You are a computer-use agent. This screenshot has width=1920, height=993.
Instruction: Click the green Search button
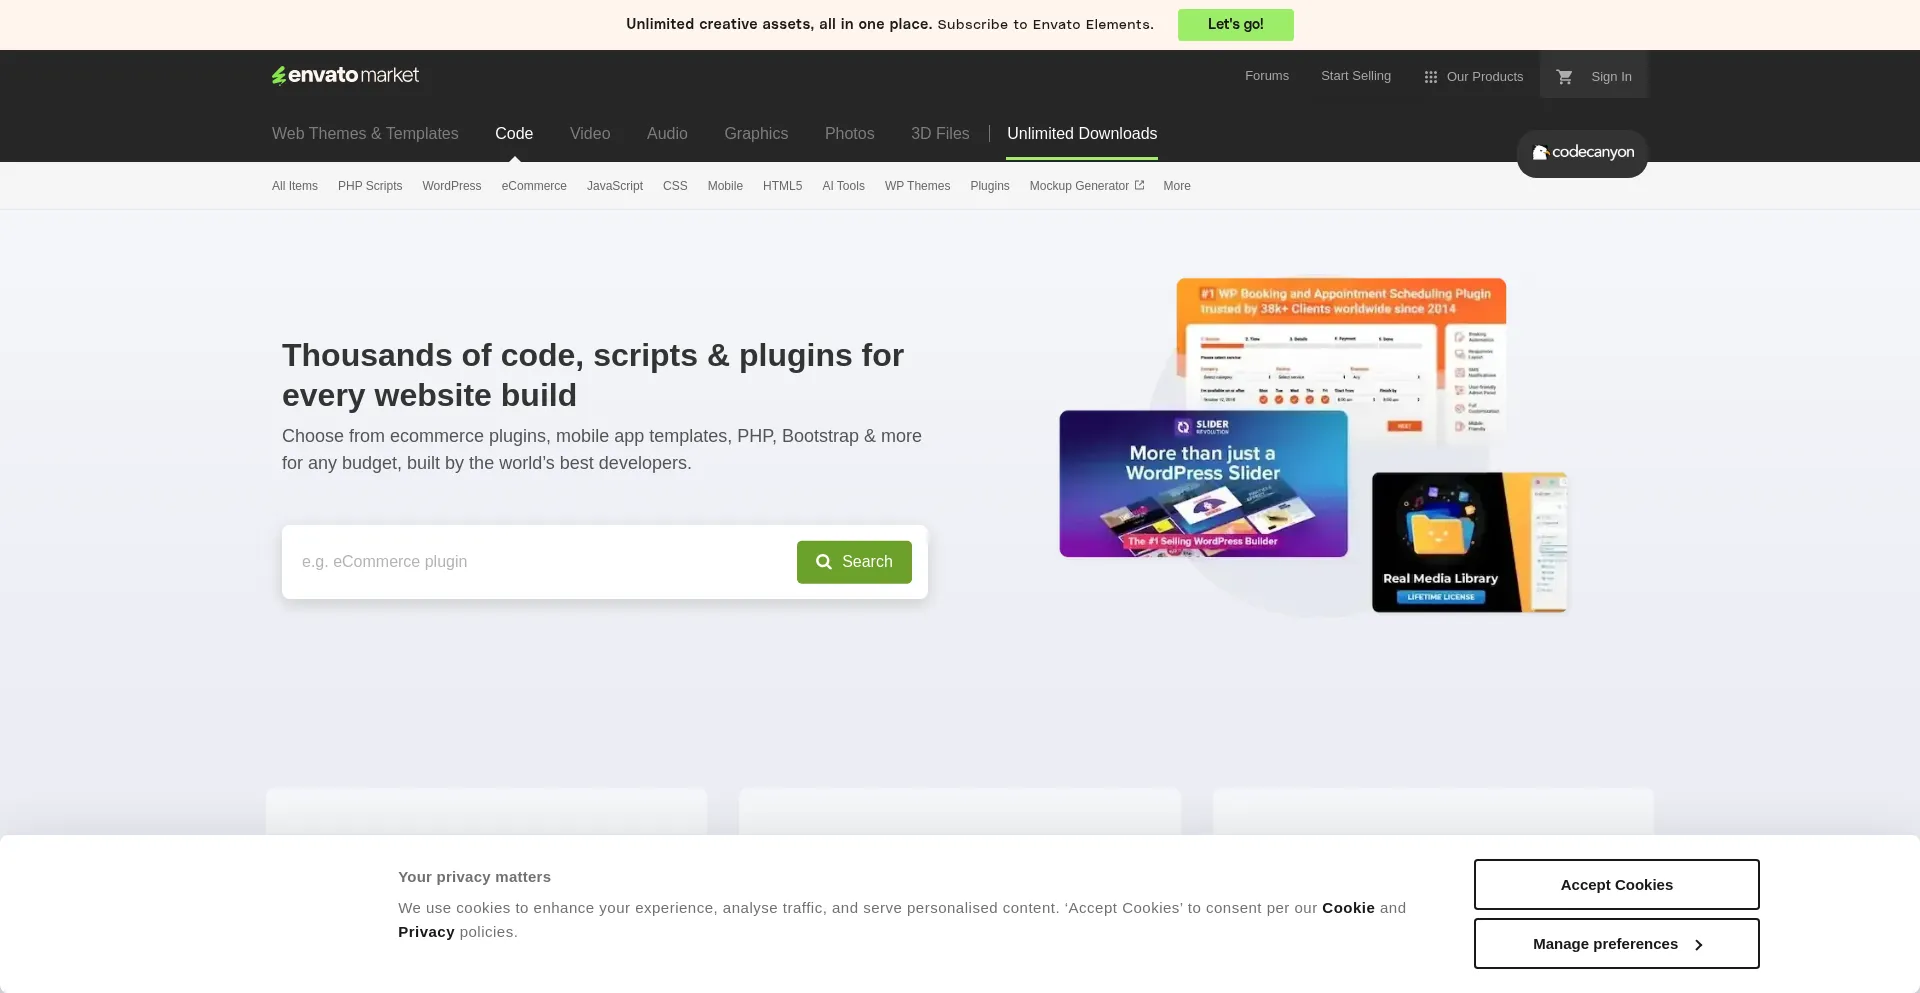click(x=854, y=562)
